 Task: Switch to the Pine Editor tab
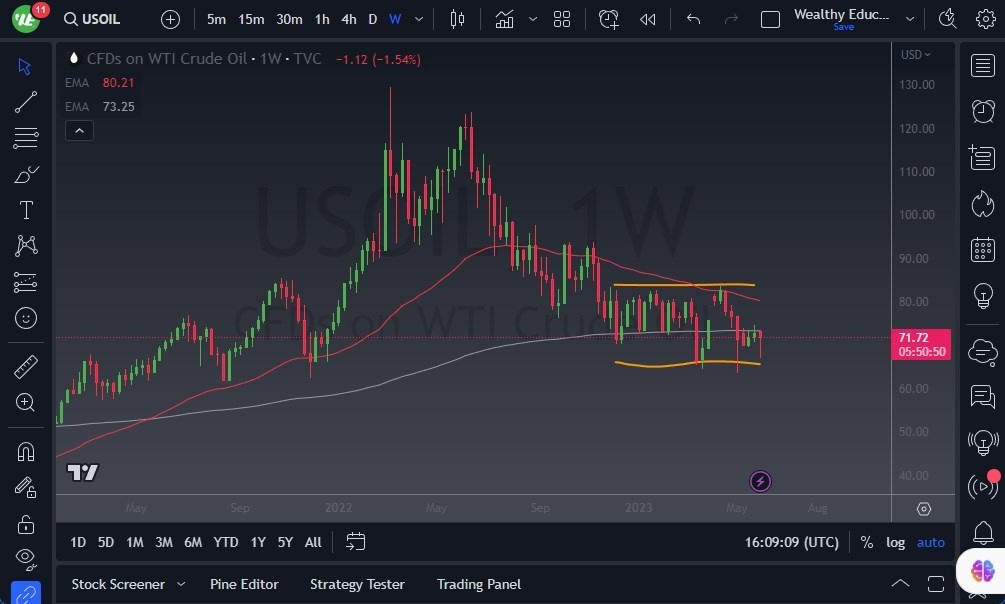click(x=244, y=584)
